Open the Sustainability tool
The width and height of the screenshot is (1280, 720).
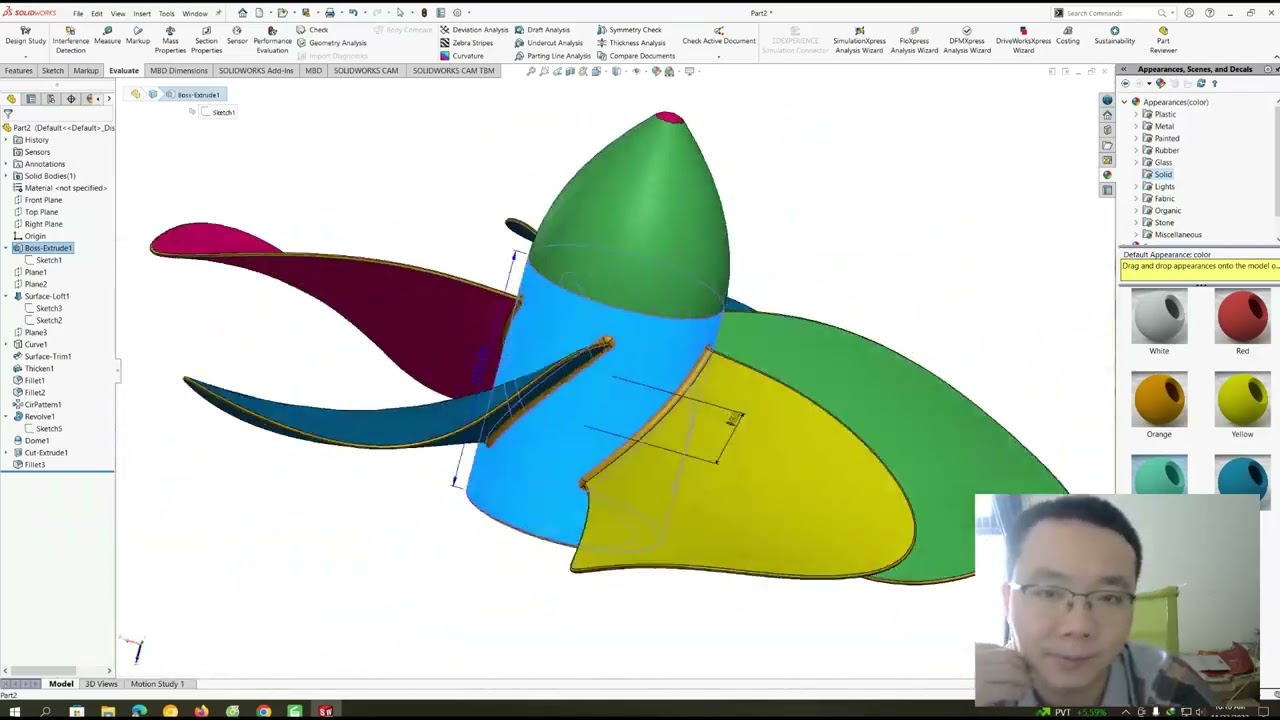coord(1114,36)
